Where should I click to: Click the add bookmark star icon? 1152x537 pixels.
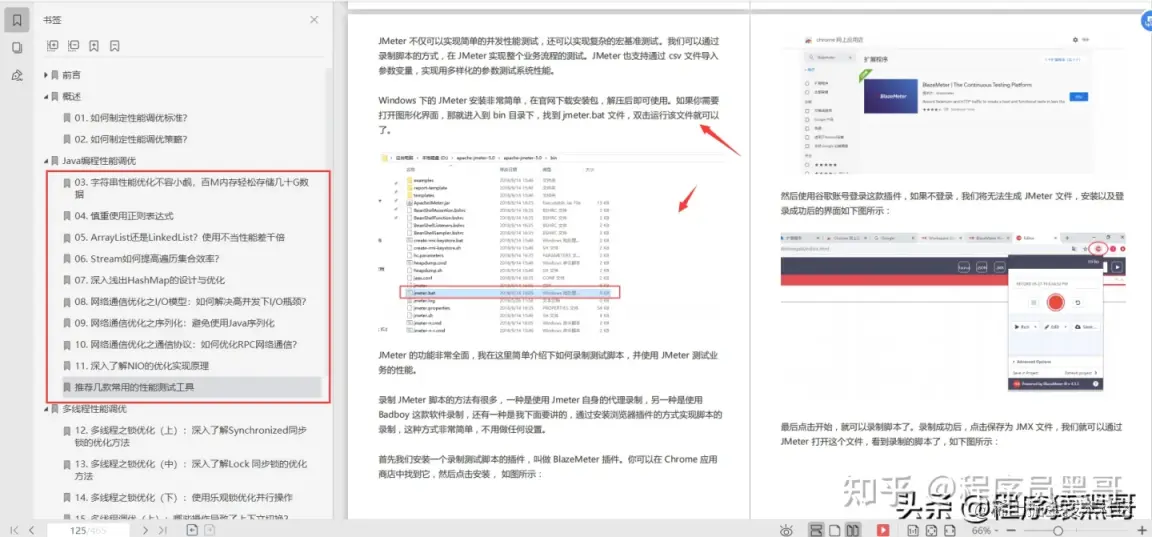[x=94, y=46]
